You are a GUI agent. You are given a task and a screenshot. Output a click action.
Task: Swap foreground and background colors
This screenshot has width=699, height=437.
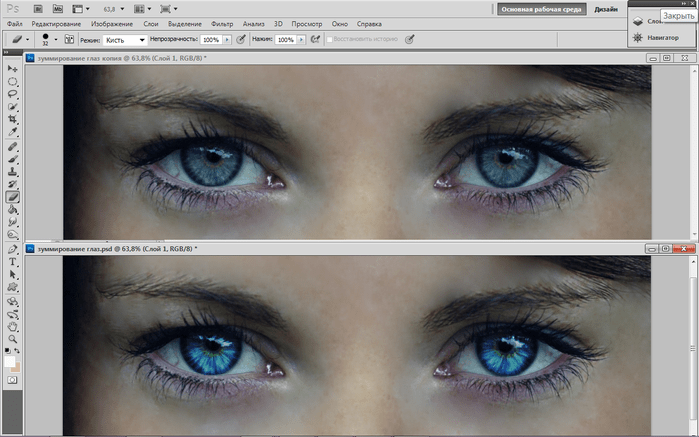pos(17,351)
